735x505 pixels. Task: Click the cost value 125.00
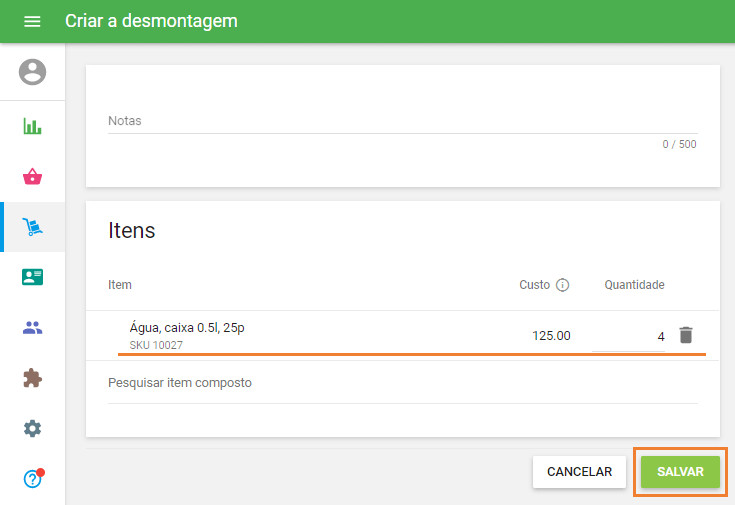point(551,336)
